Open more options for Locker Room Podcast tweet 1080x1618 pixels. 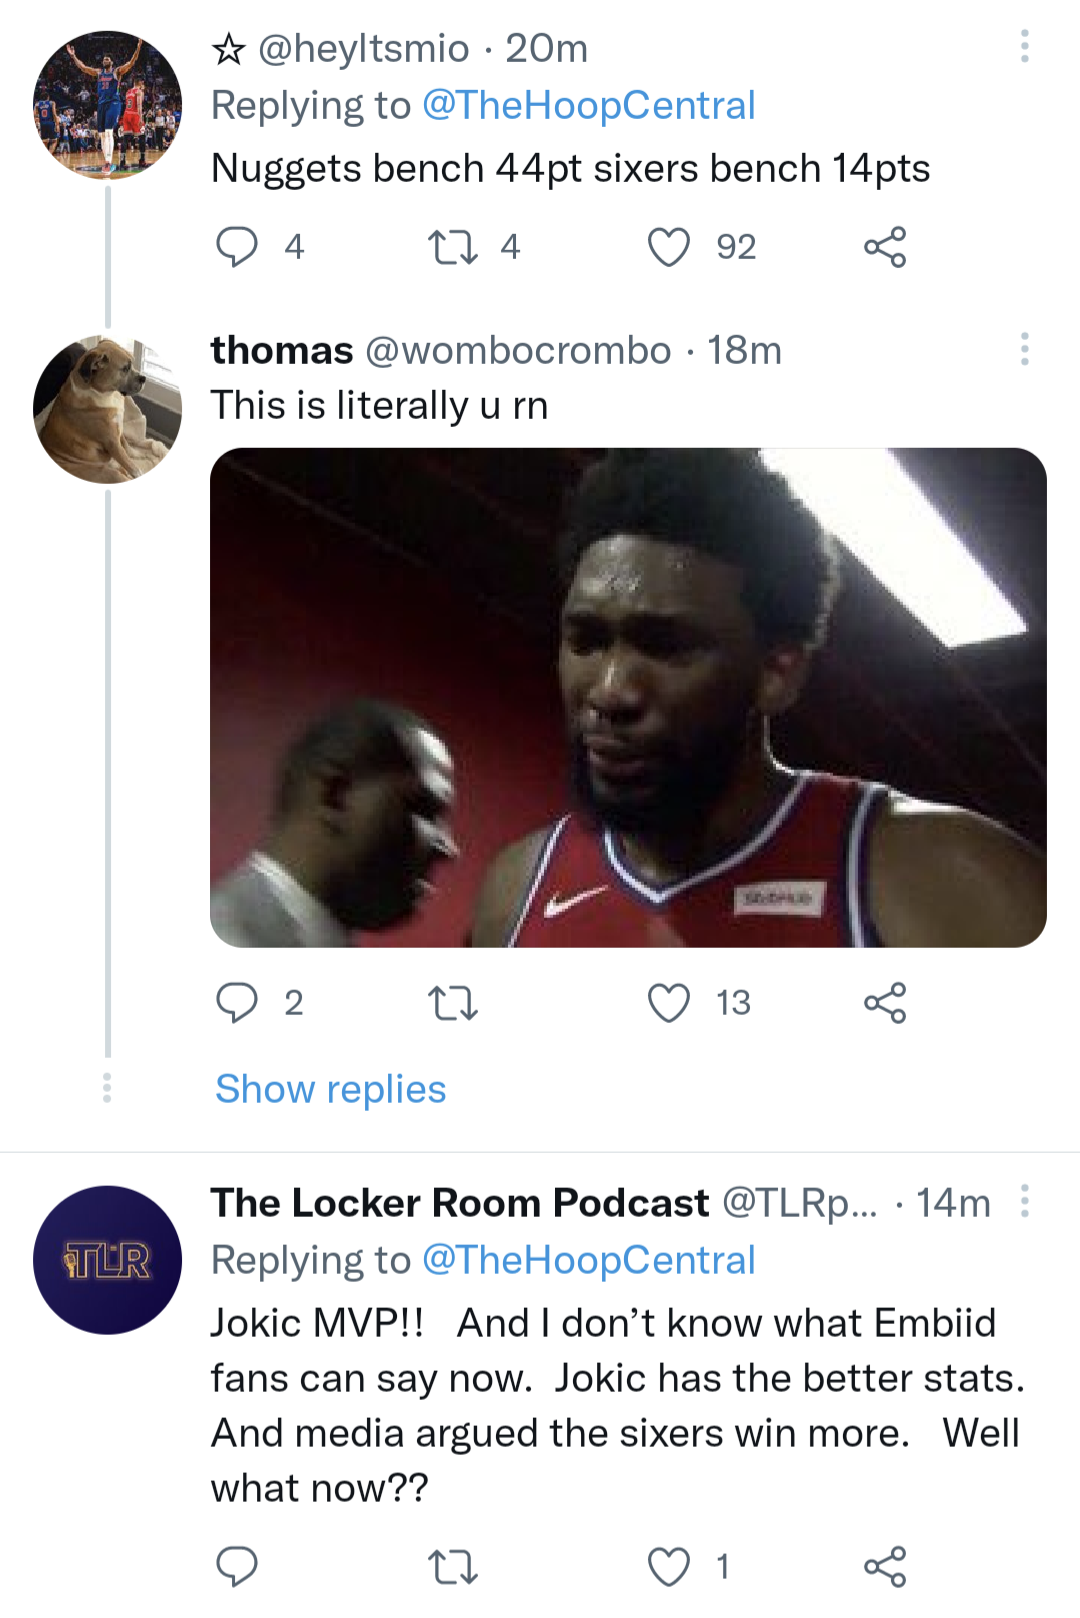[x=1024, y=1201]
